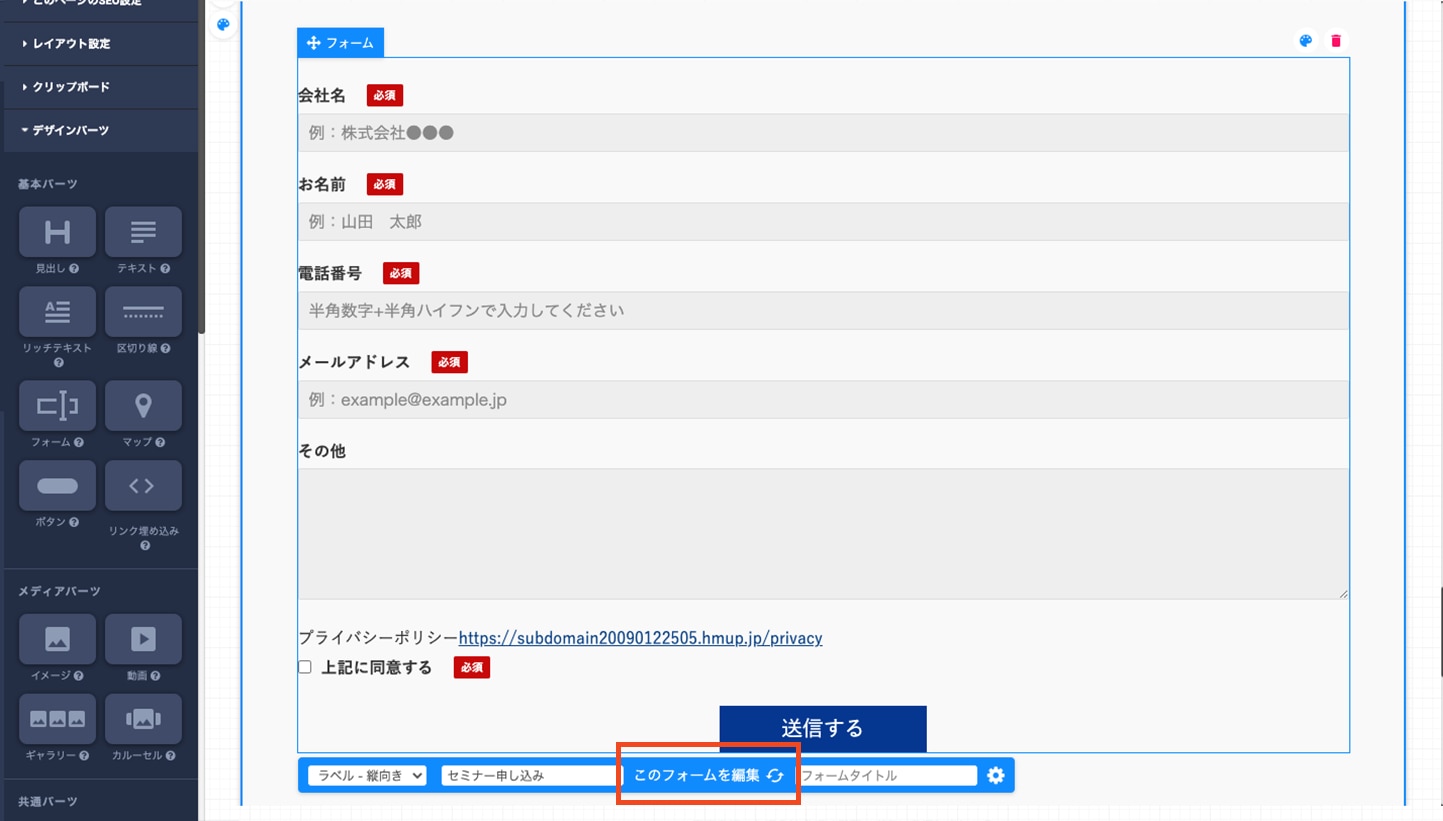Select the マップ map part
This screenshot has width=1443, height=821.
point(143,405)
